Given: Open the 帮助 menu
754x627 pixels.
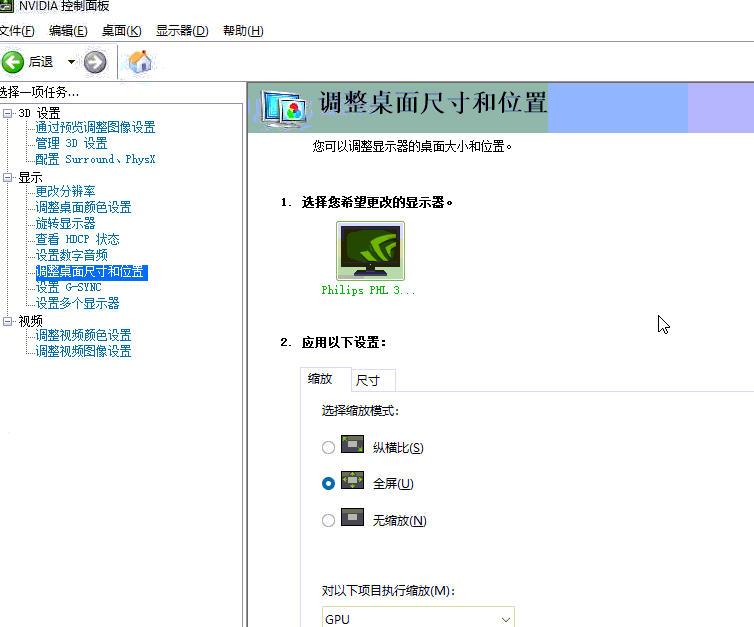Looking at the screenshot, I should (x=243, y=31).
